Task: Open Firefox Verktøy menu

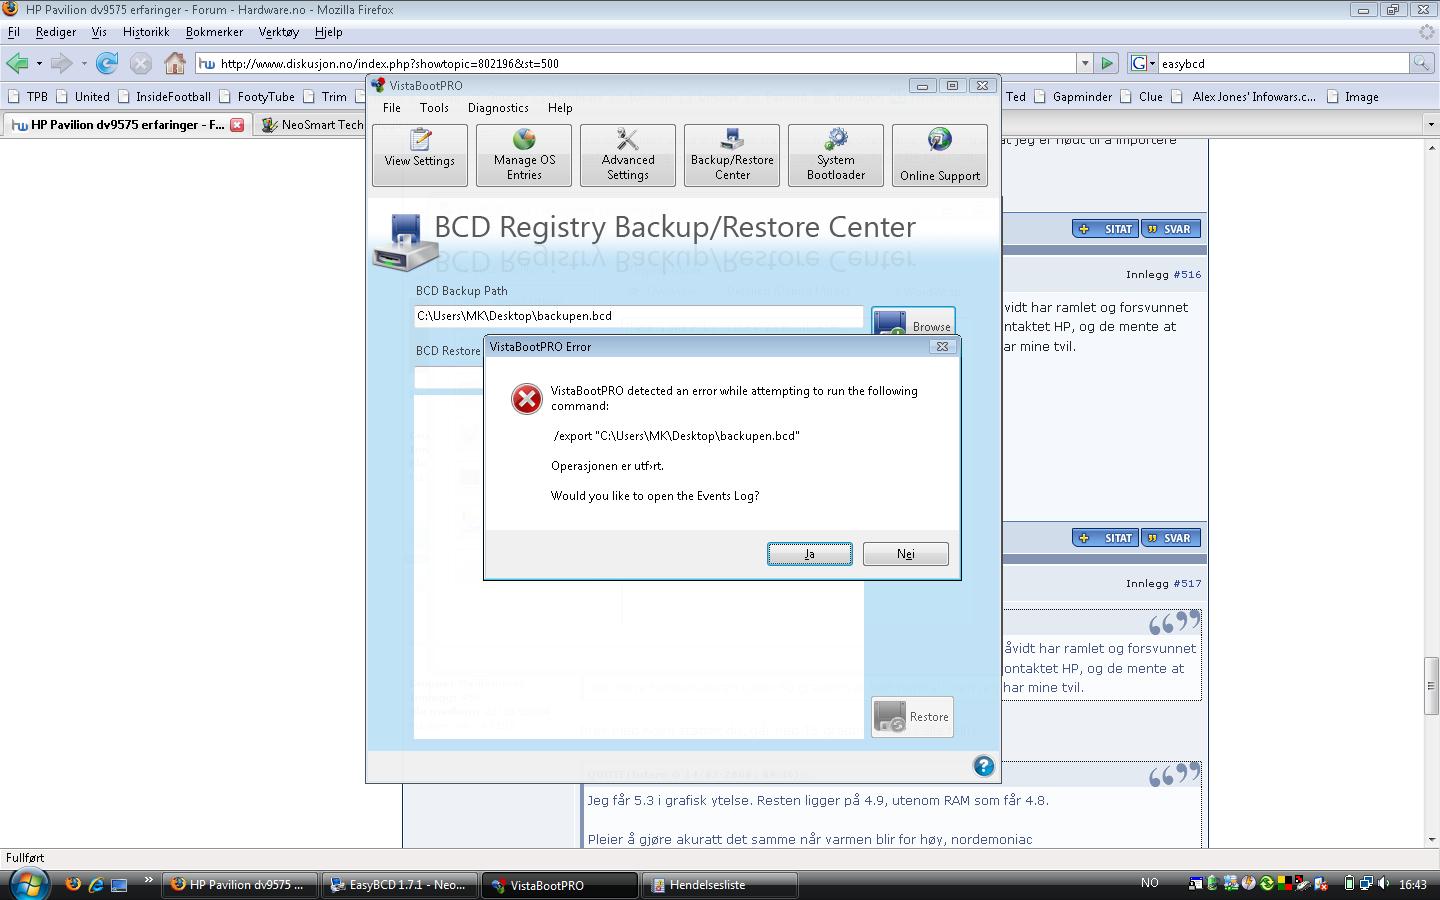Action: [278, 32]
